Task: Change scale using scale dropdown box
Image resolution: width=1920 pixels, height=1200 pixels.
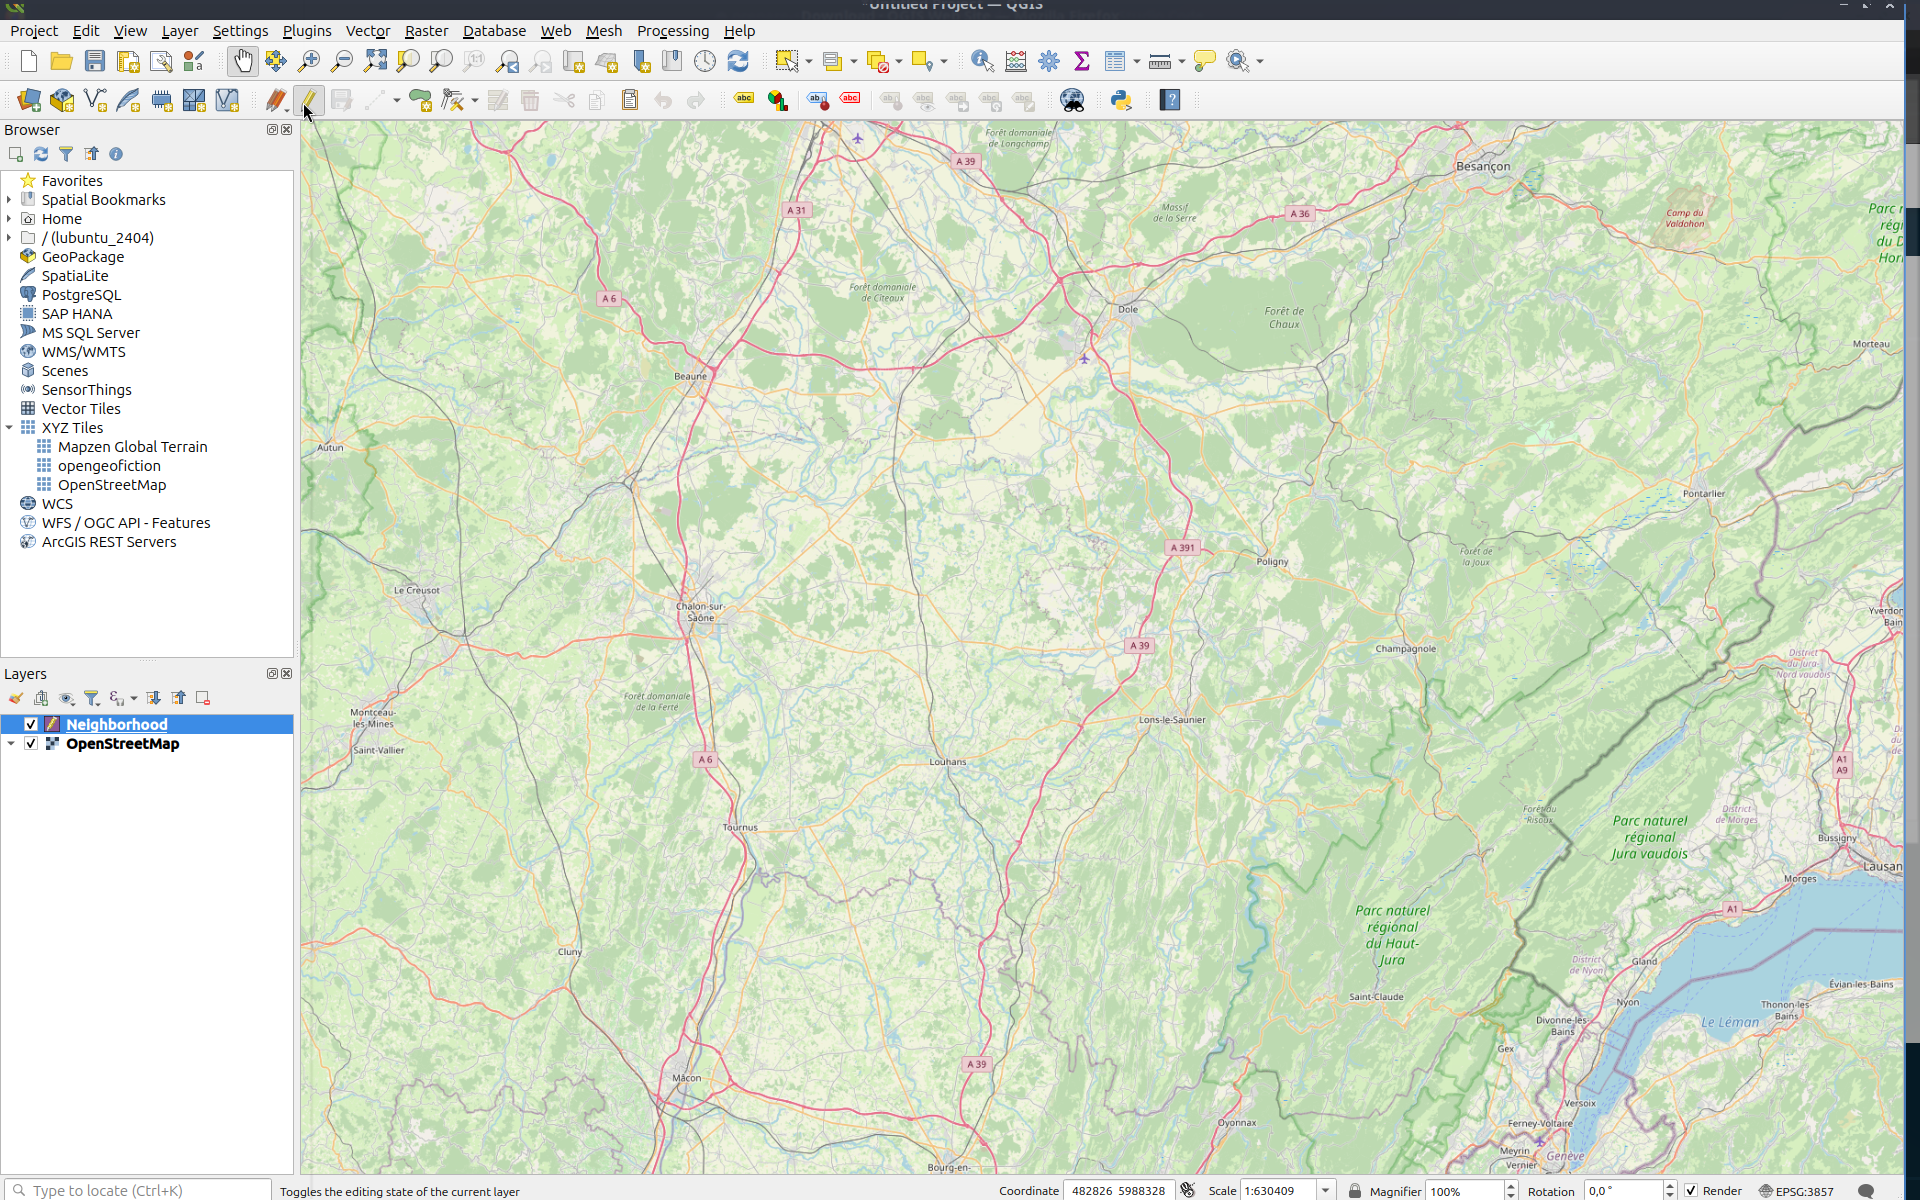Action: click(x=1324, y=1190)
